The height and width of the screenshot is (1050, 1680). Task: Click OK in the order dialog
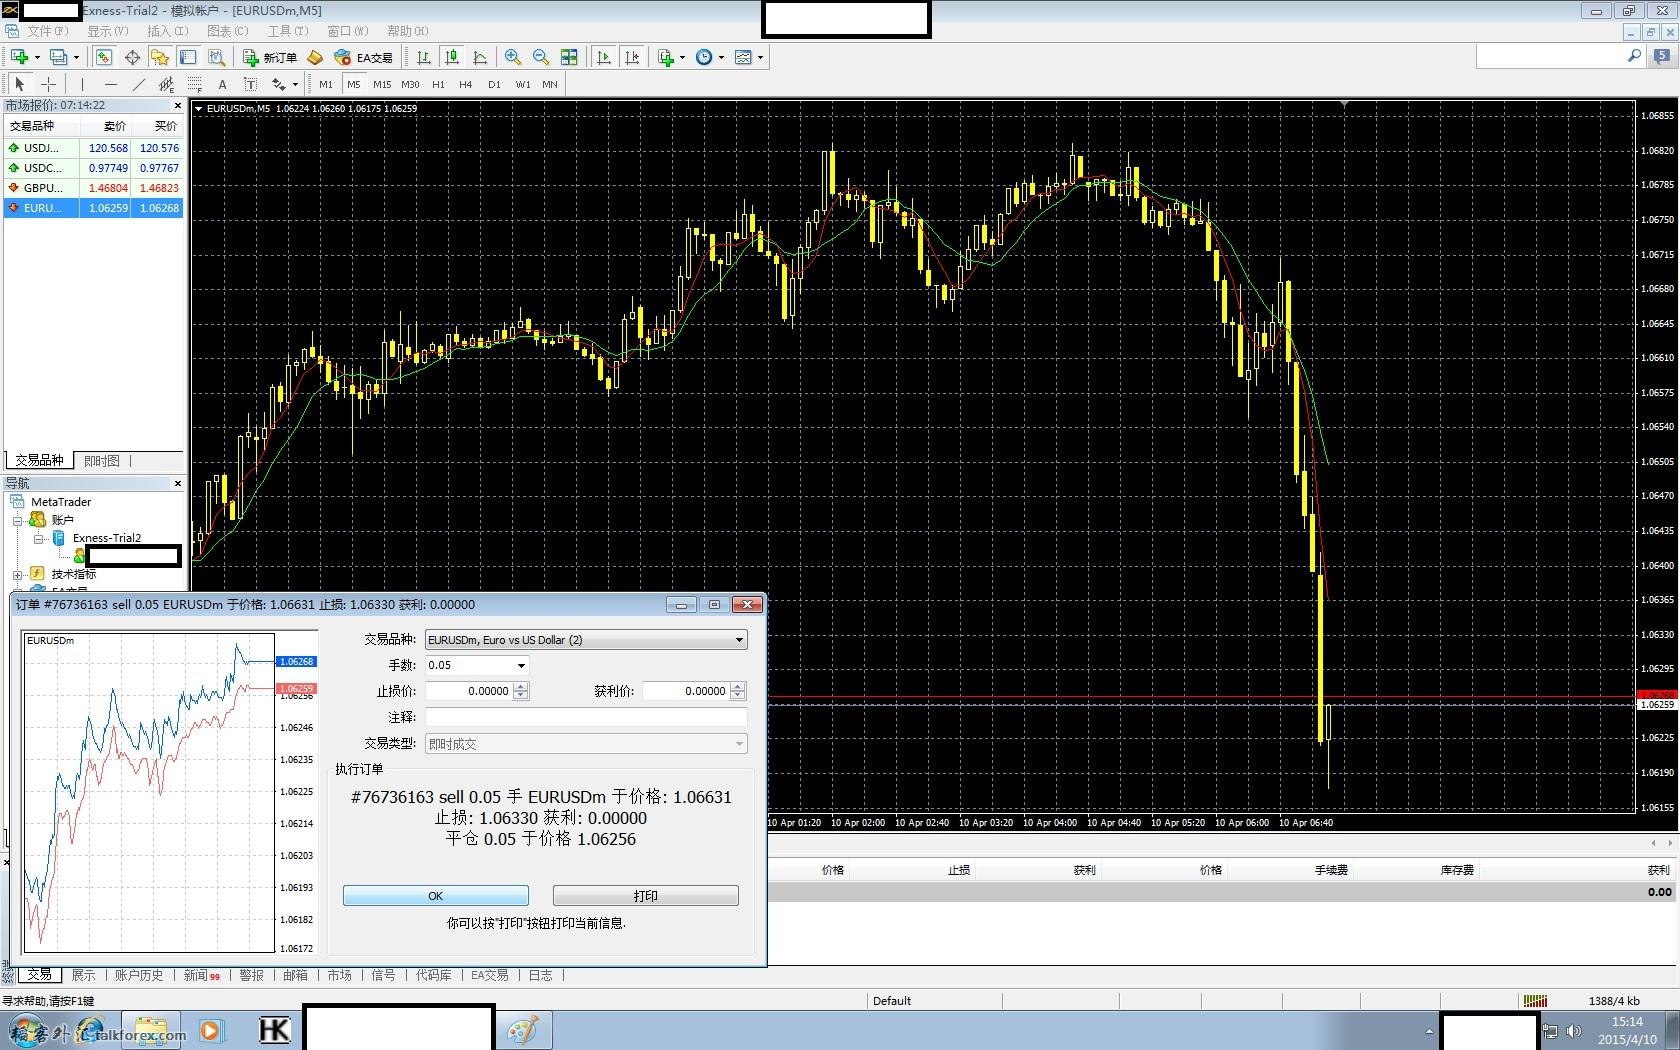[x=436, y=896]
